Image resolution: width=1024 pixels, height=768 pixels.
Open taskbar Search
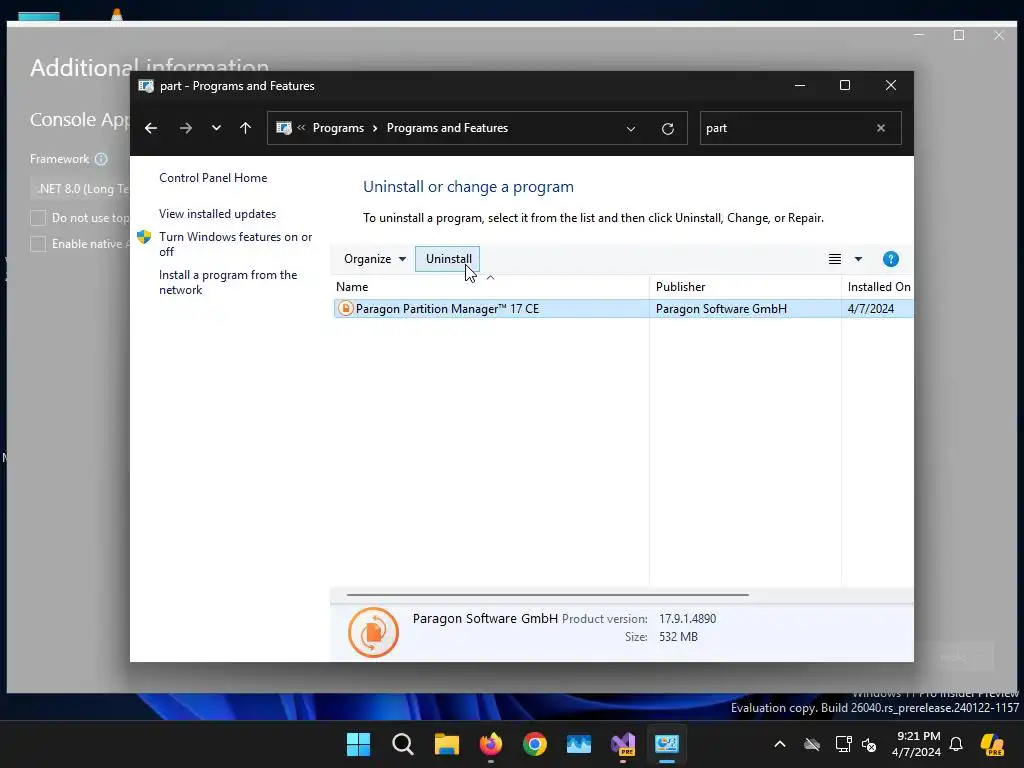coord(403,744)
